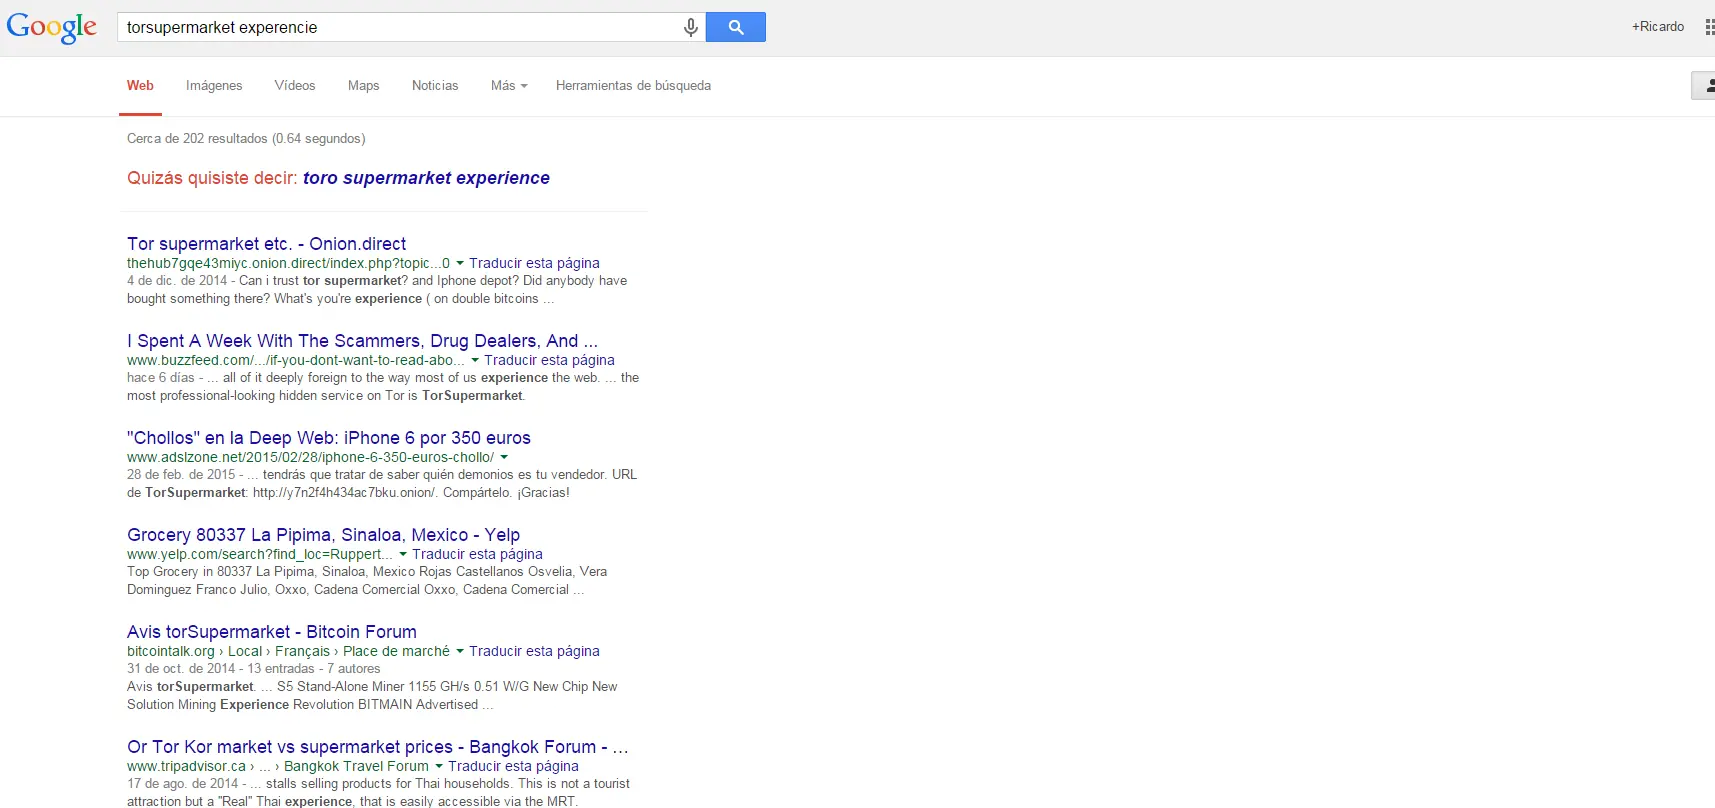The width and height of the screenshot is (1715, 808).
Task: Switch to the Imágenes tab
Action: point(214,86)
